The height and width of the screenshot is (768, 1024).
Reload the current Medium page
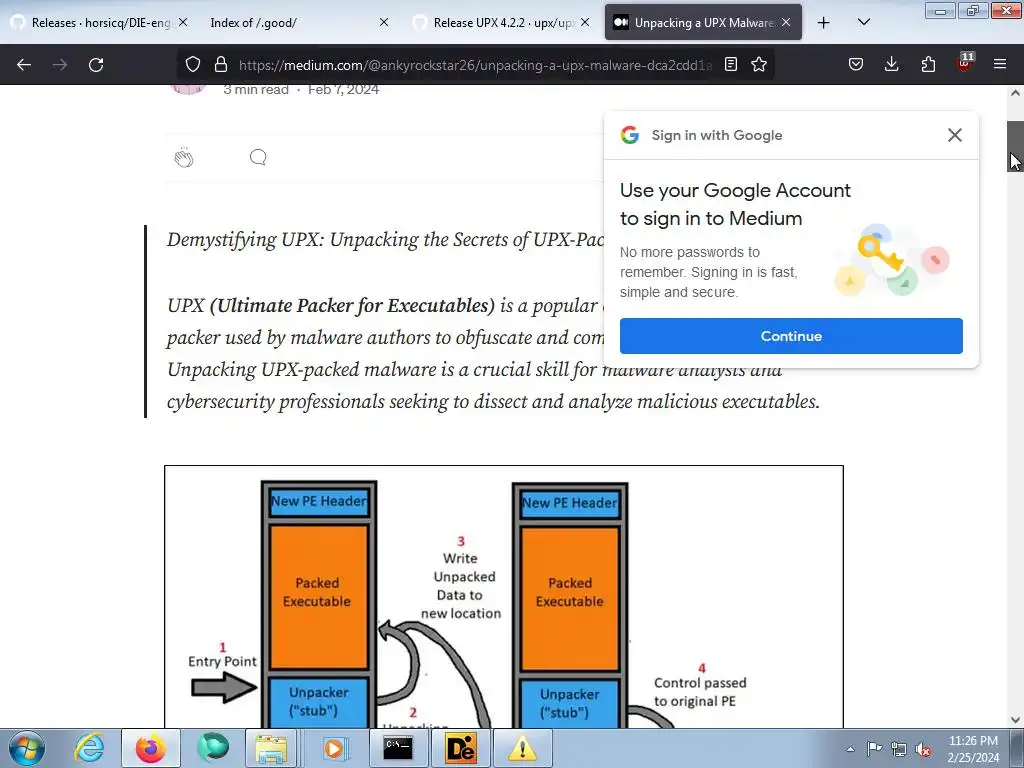pyautogui.click(x=96, y=65)
